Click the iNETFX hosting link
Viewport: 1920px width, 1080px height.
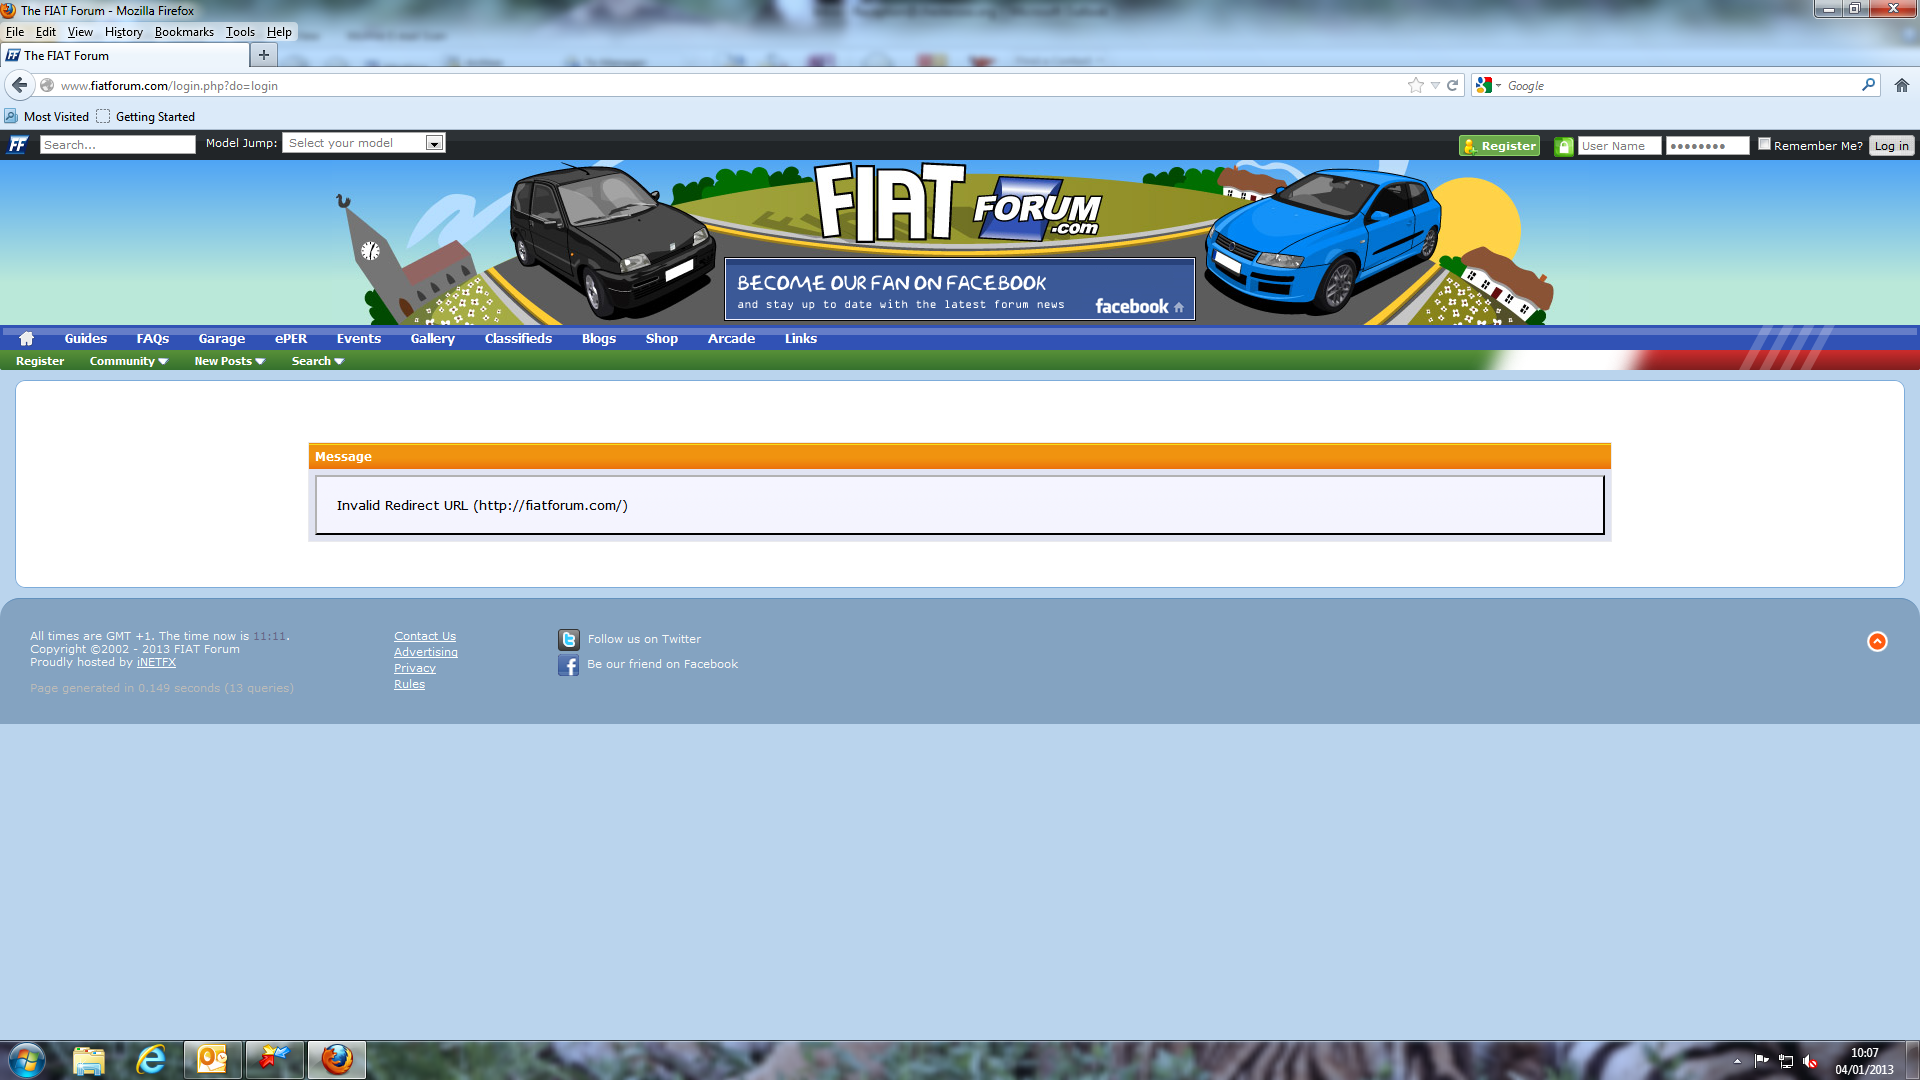[x=156, y=662]
